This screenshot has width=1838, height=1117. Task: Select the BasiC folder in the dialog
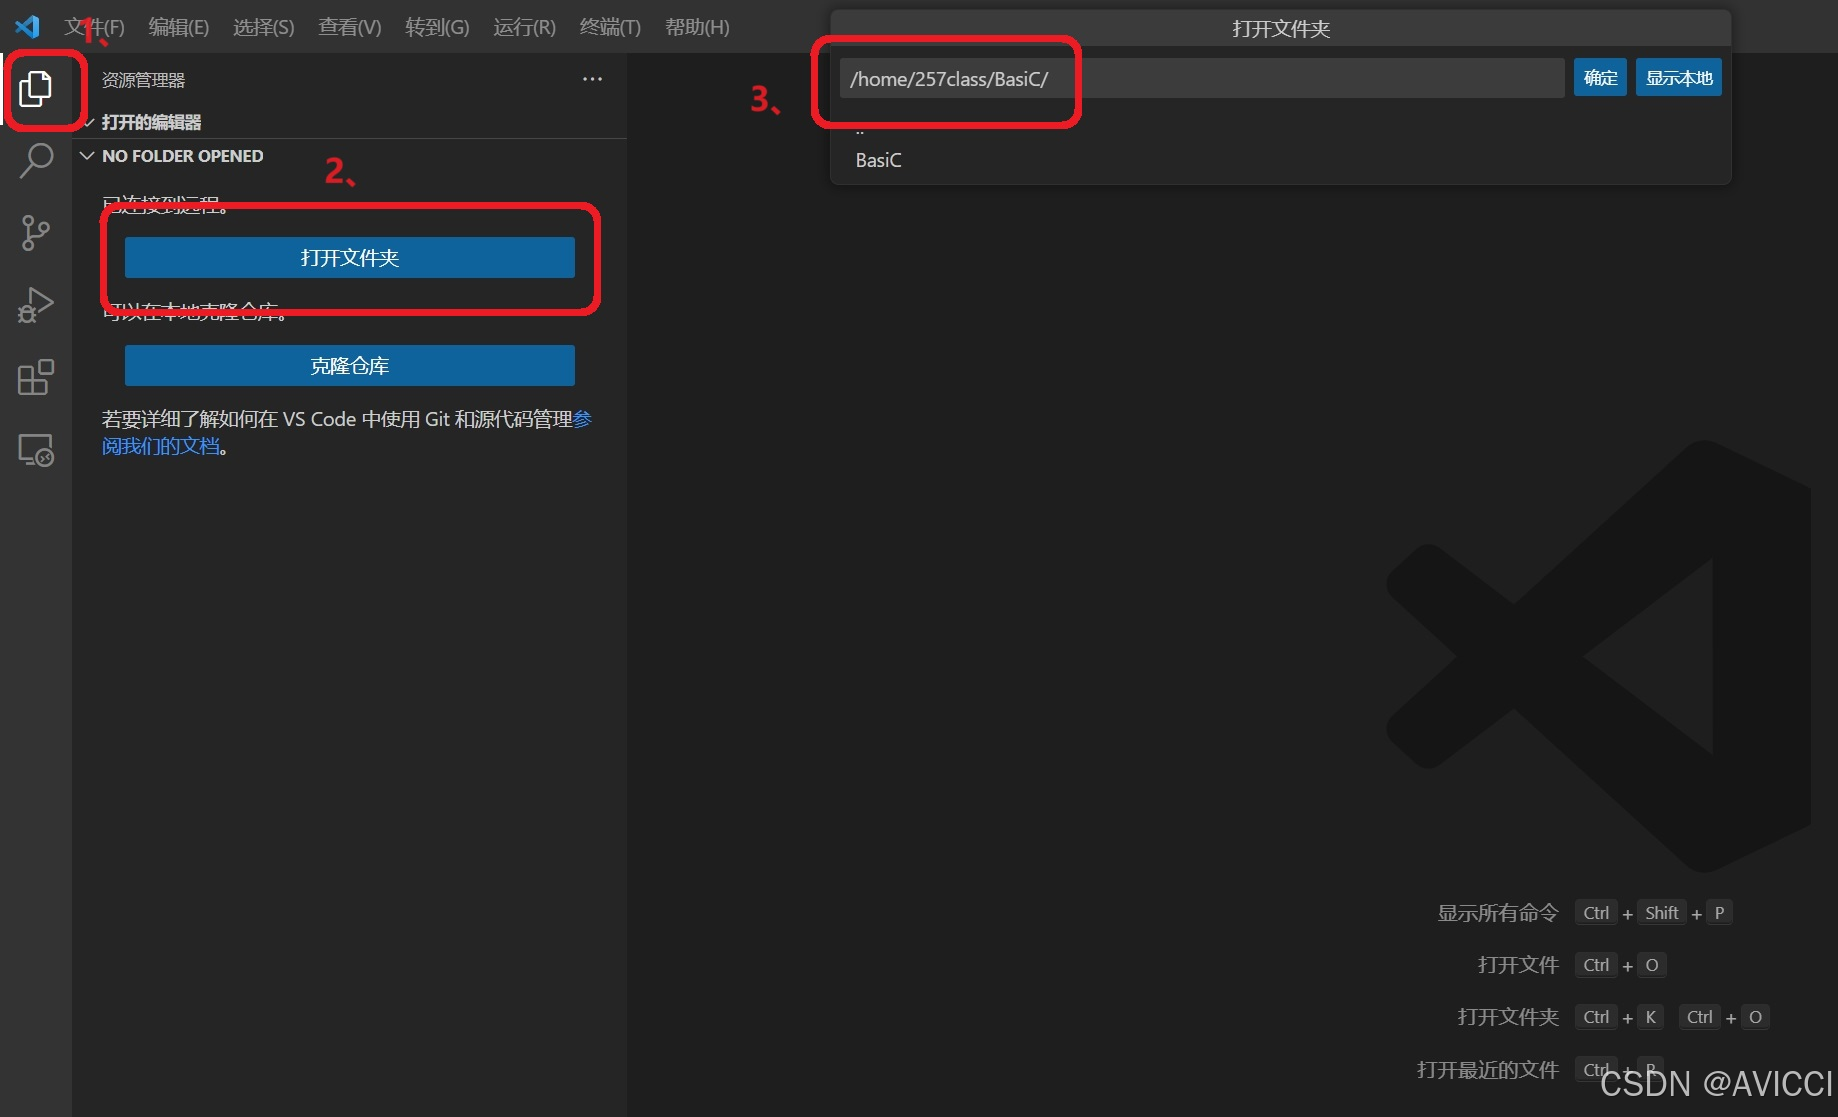[x=877, y=160]
